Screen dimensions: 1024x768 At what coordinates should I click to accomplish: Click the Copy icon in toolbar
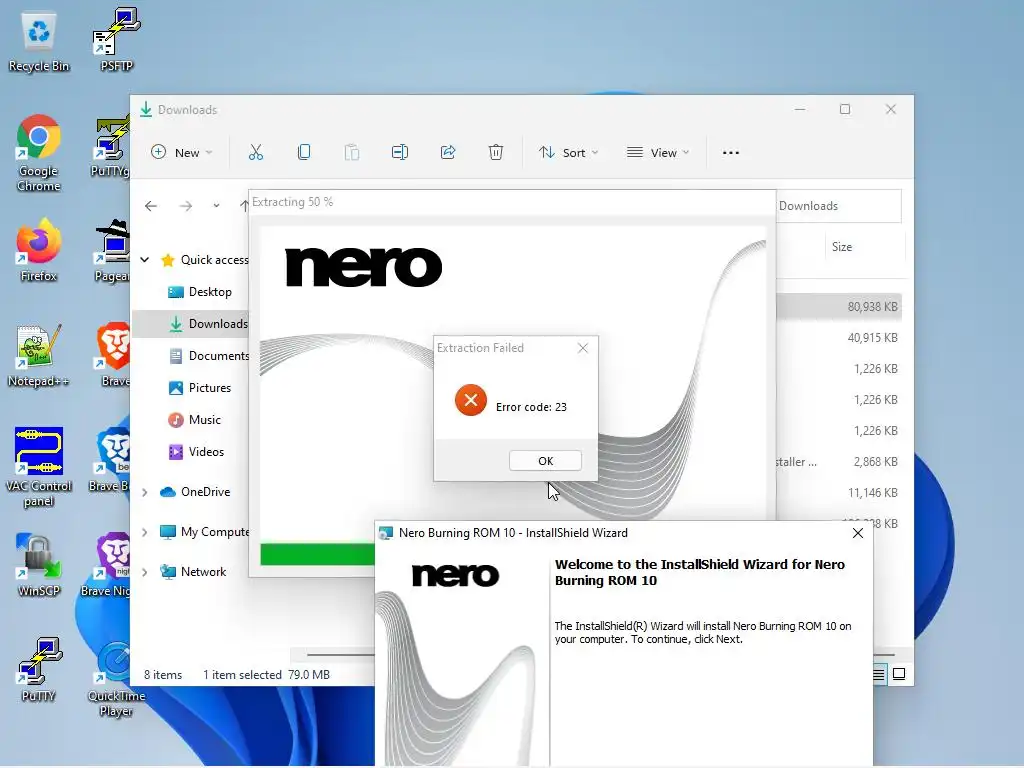(x=304, y=152)
